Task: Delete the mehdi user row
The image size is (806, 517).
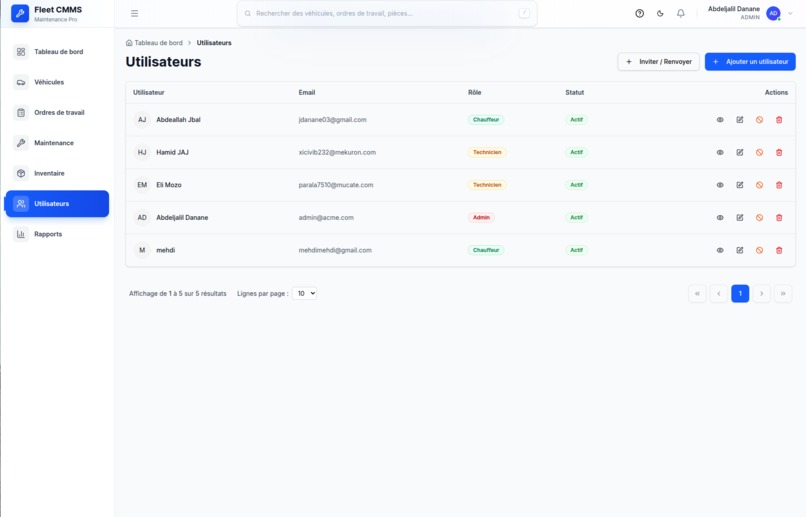Action: 779,250
